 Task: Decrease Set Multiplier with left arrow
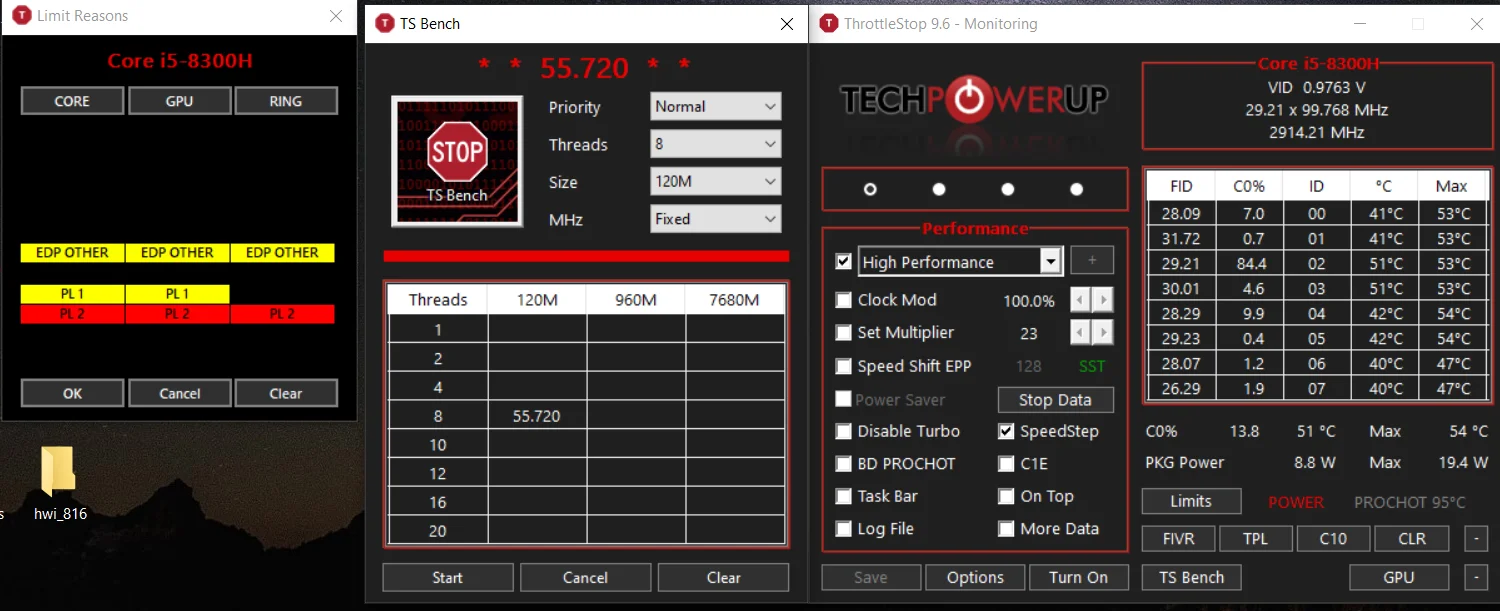pyautogui.click(x=1079, y=333)
